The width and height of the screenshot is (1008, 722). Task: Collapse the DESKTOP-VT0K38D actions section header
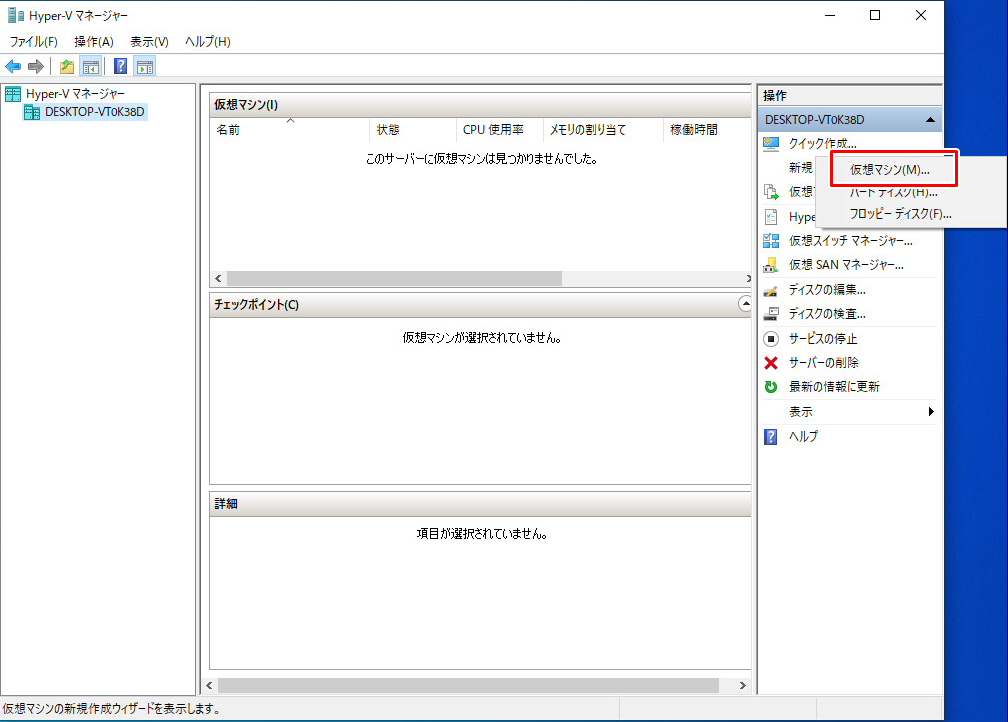click(x=931, y=120)
